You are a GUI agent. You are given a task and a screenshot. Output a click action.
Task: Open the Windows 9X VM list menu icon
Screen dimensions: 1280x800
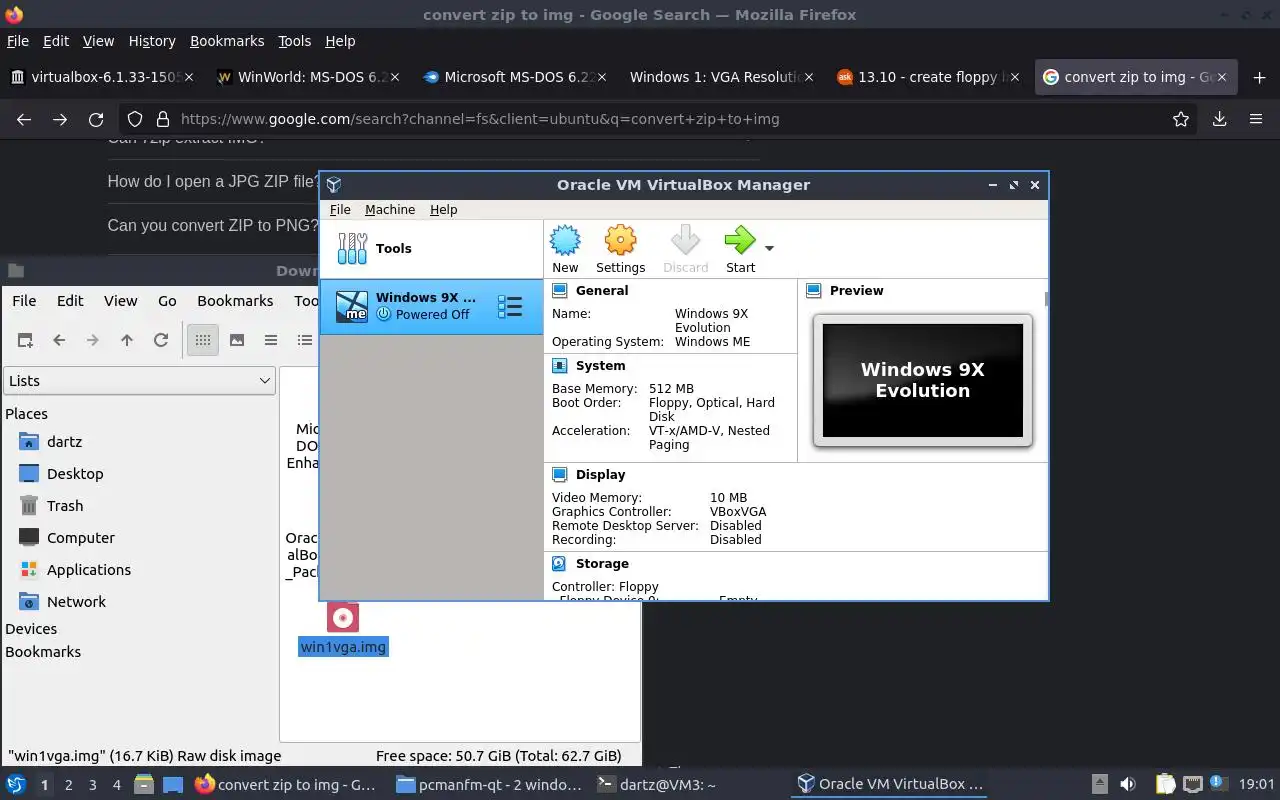point(510,307)
